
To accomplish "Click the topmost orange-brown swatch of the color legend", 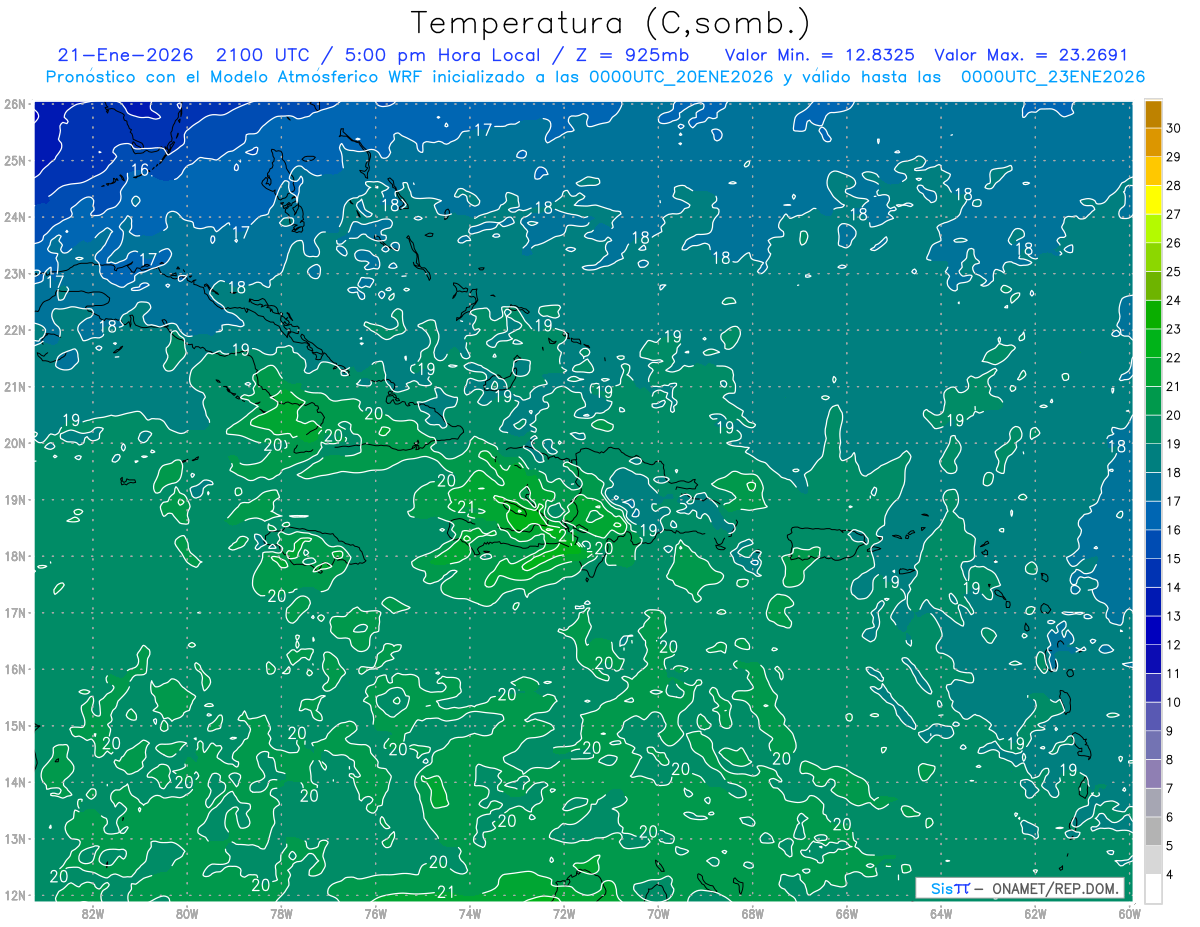I will click(x=1153, y=114).
